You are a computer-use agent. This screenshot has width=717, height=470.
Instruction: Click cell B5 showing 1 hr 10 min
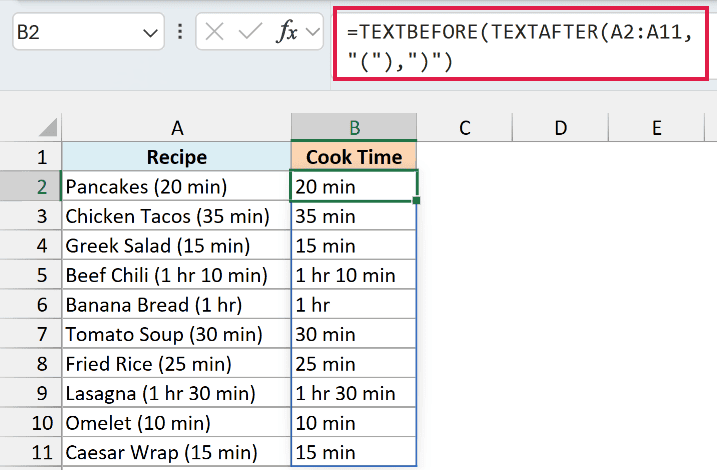354,275
